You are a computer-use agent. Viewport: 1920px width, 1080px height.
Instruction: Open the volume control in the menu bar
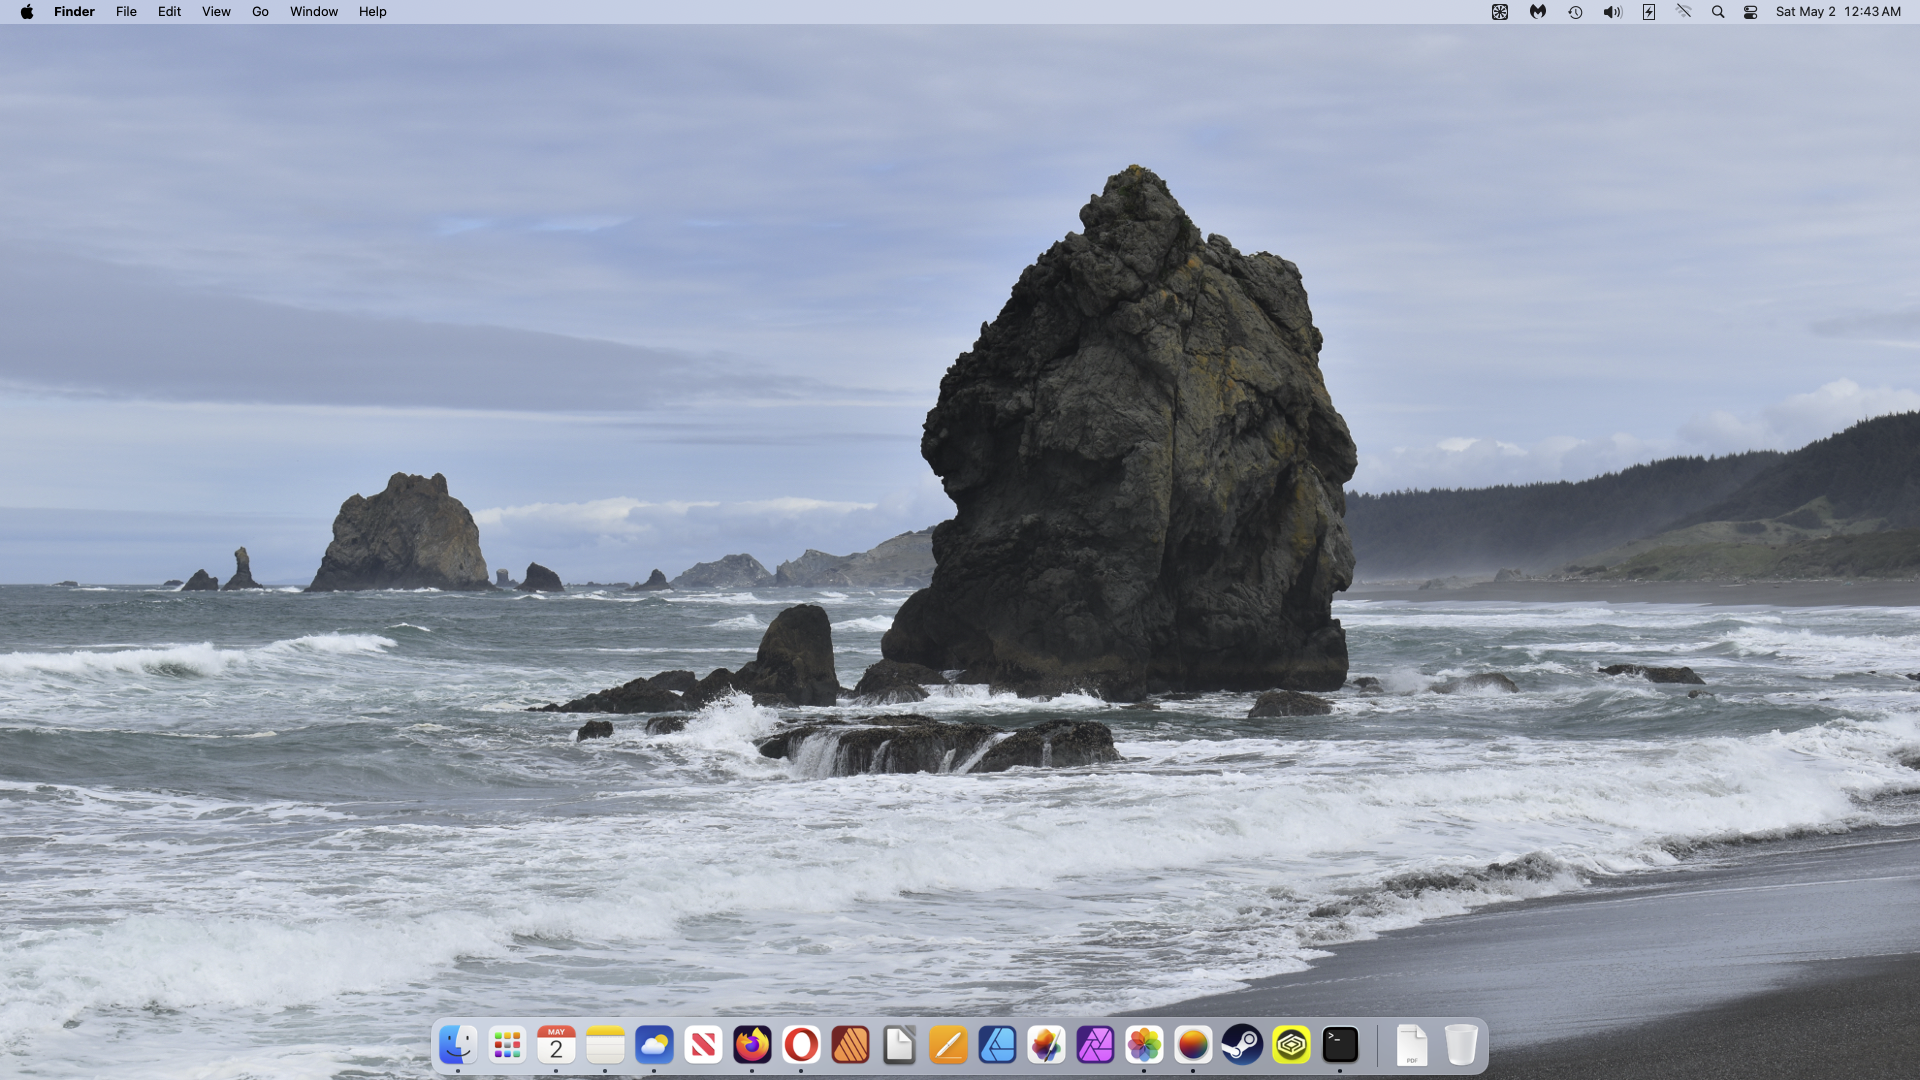1612,12
